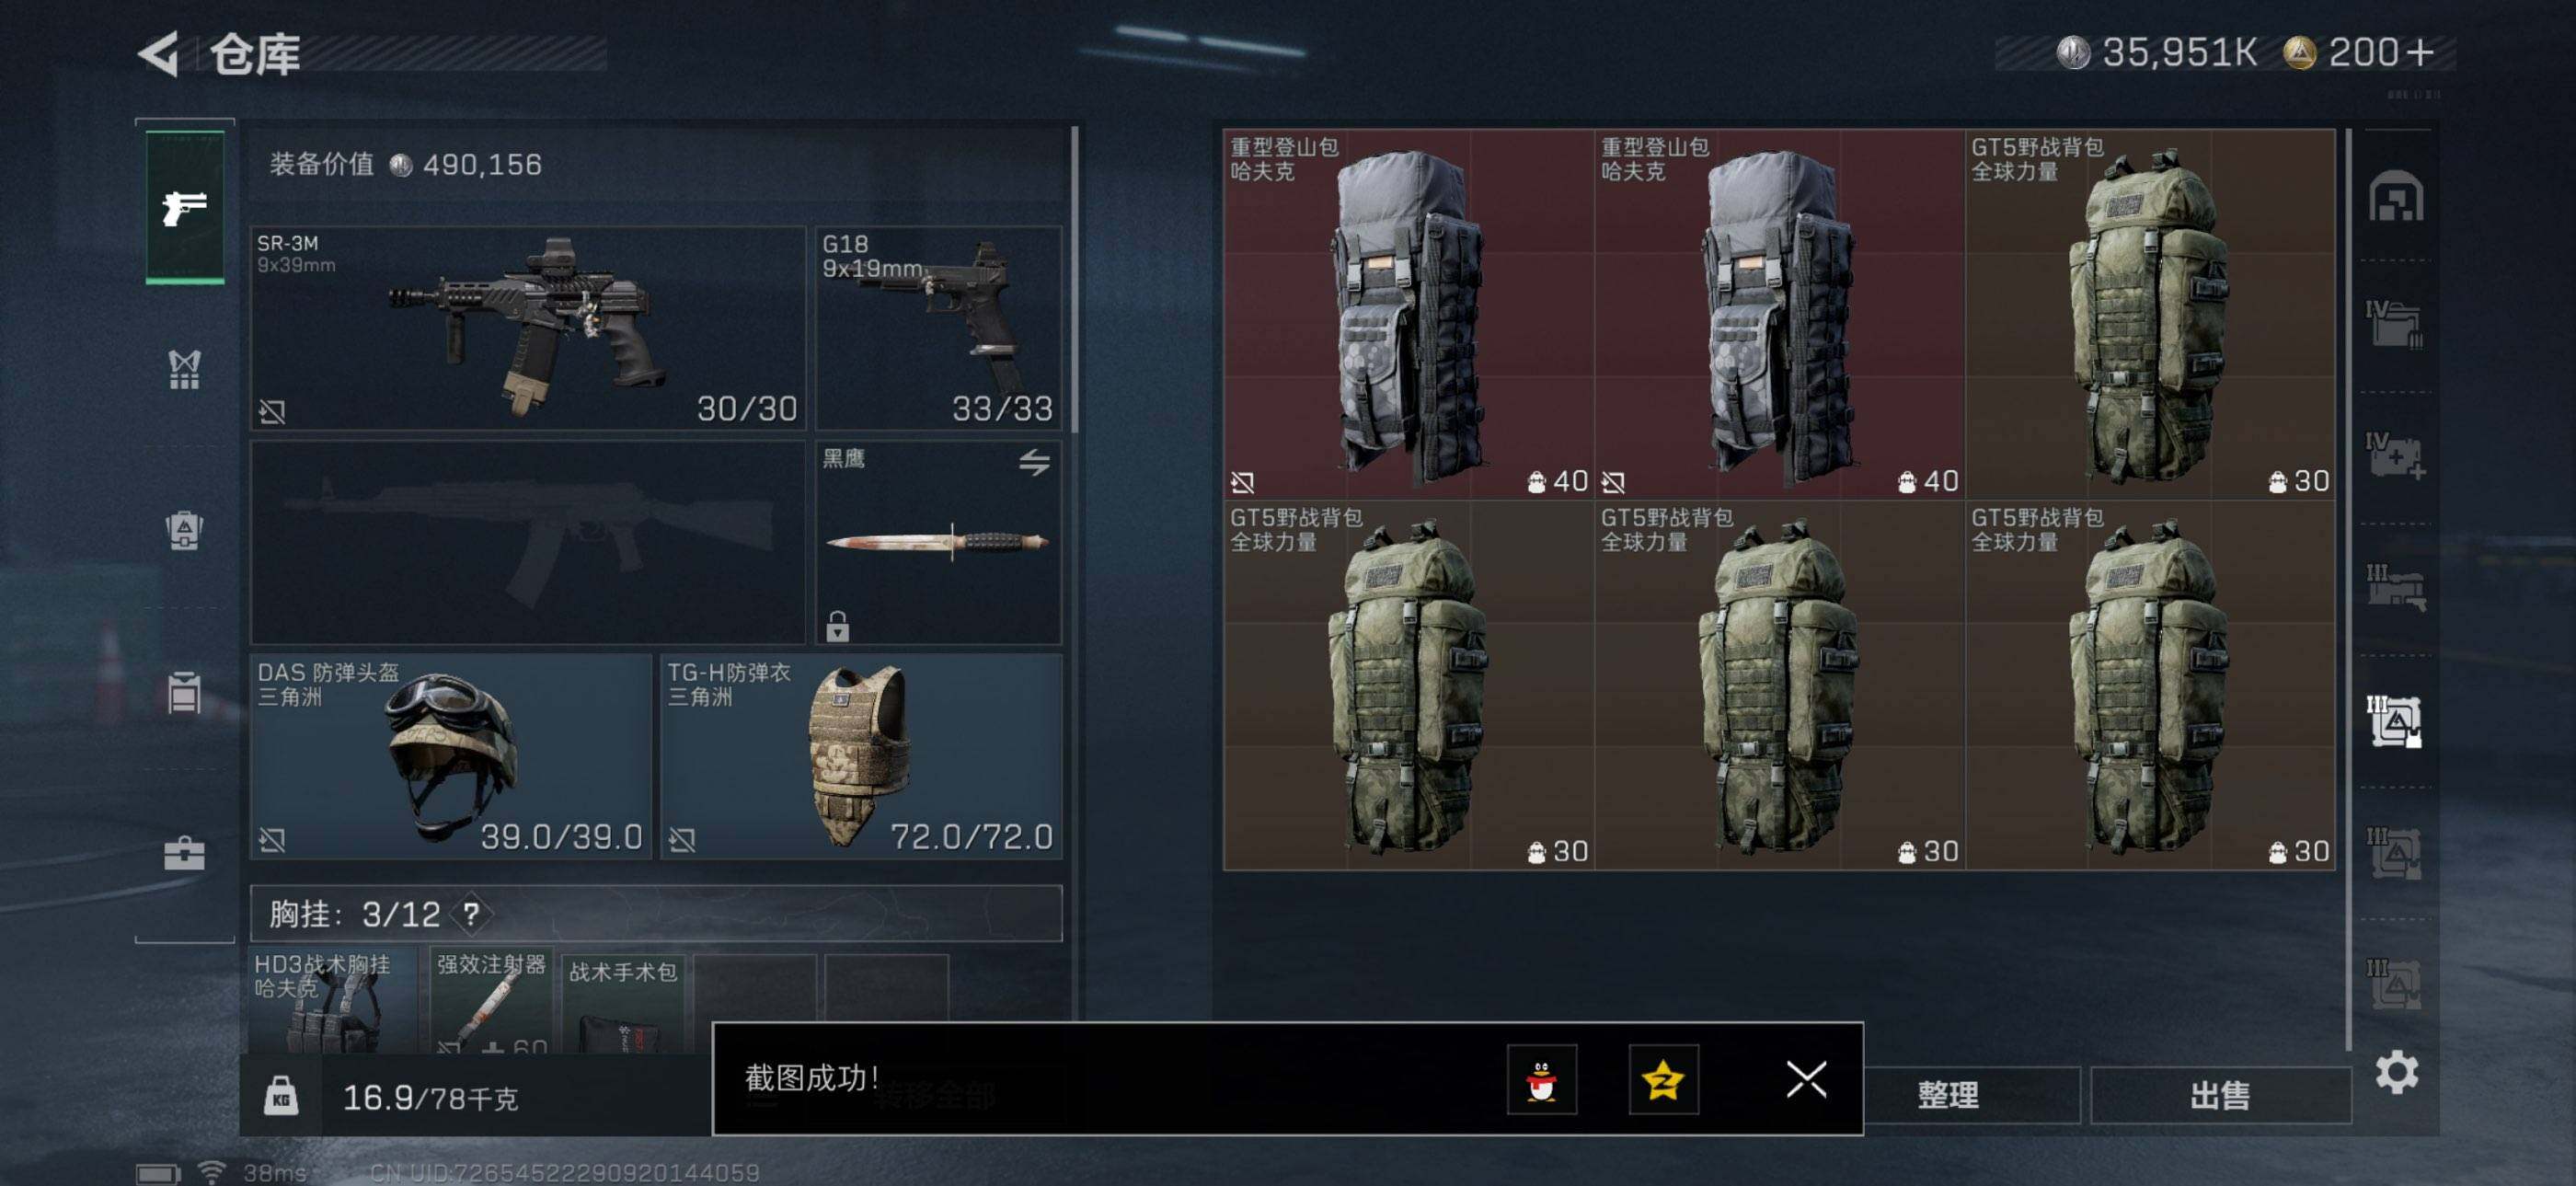Open settings gear at bottom right
The width and height of the screenshot is (2576, 1186).
pyautogui.click(x=2396, y=1073)
